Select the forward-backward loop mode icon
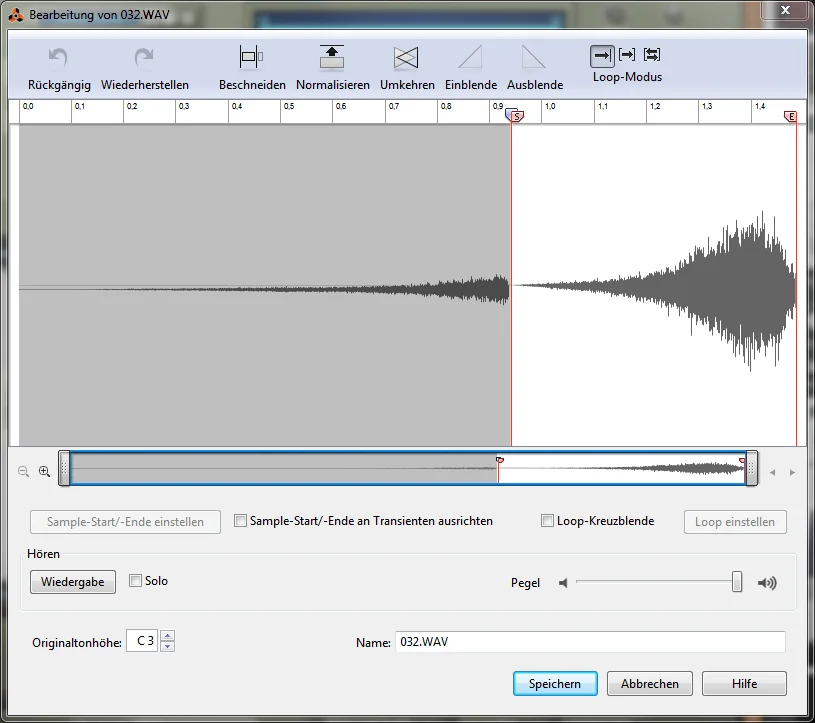 652,55
